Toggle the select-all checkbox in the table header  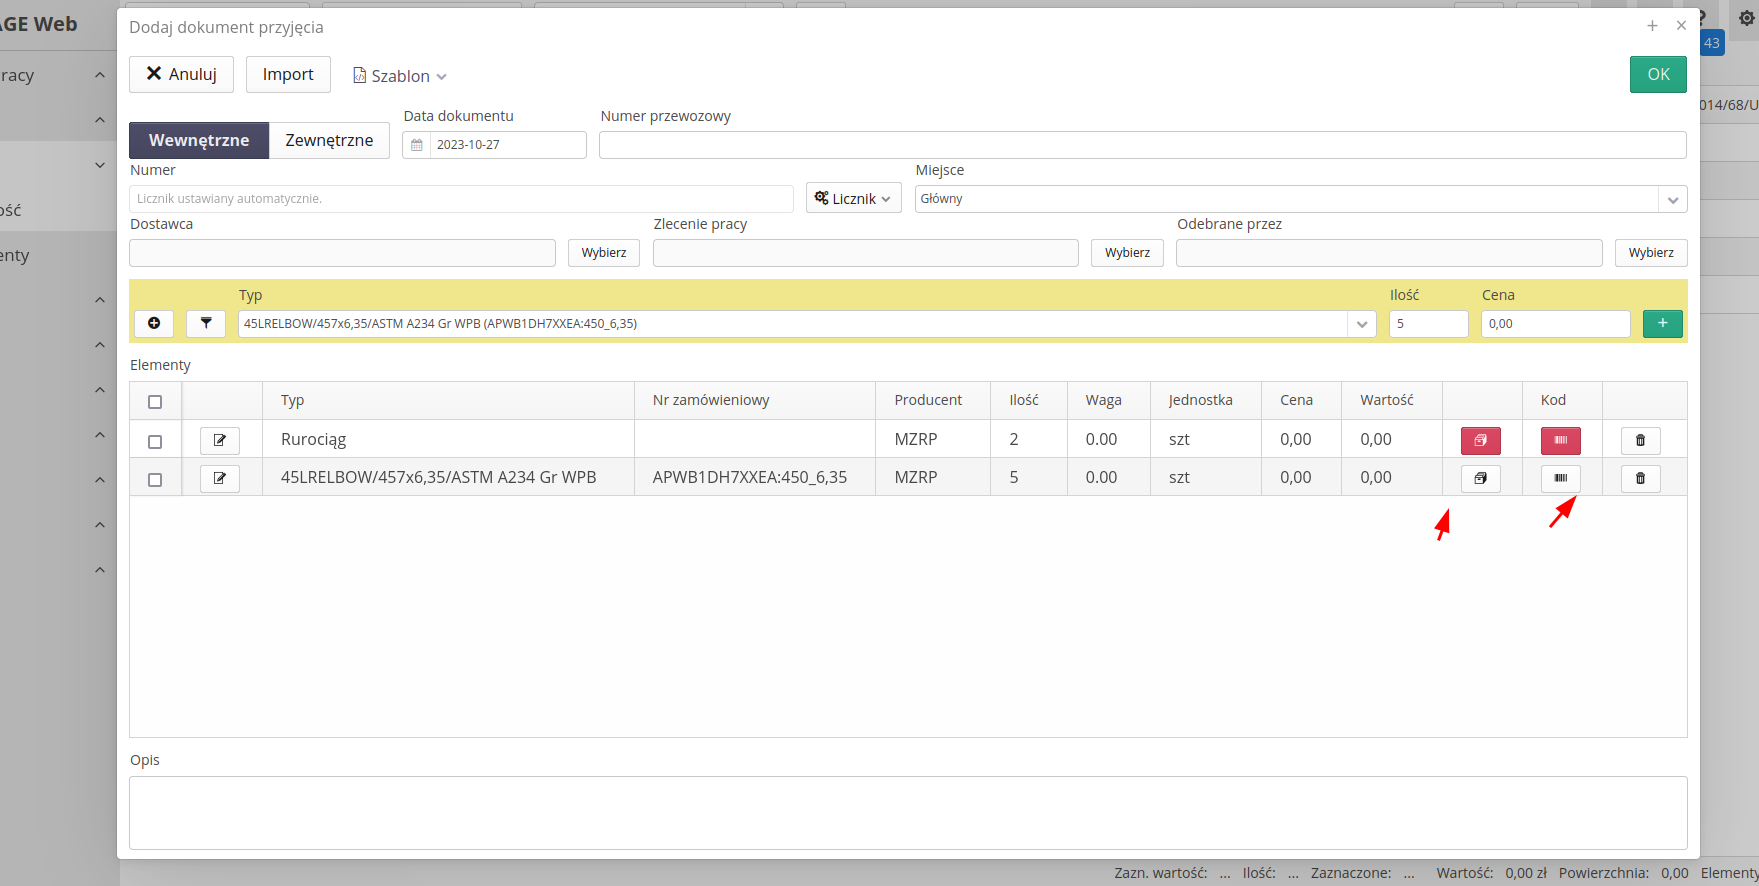155,401
